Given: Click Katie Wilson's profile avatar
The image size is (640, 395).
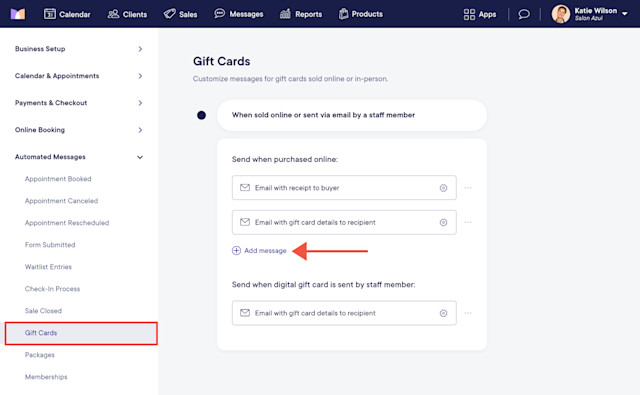Looking at the screenshot, I should [560, 14].
